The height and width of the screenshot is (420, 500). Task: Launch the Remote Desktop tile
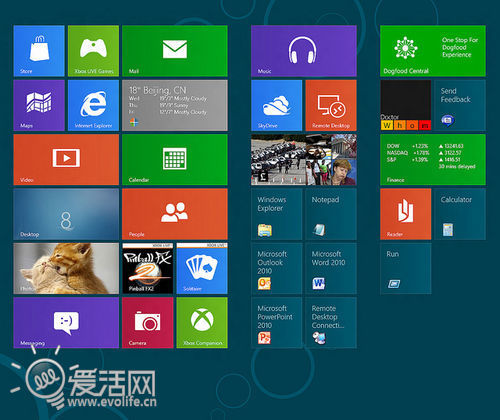pyautogui.click(x=331, y=105)
